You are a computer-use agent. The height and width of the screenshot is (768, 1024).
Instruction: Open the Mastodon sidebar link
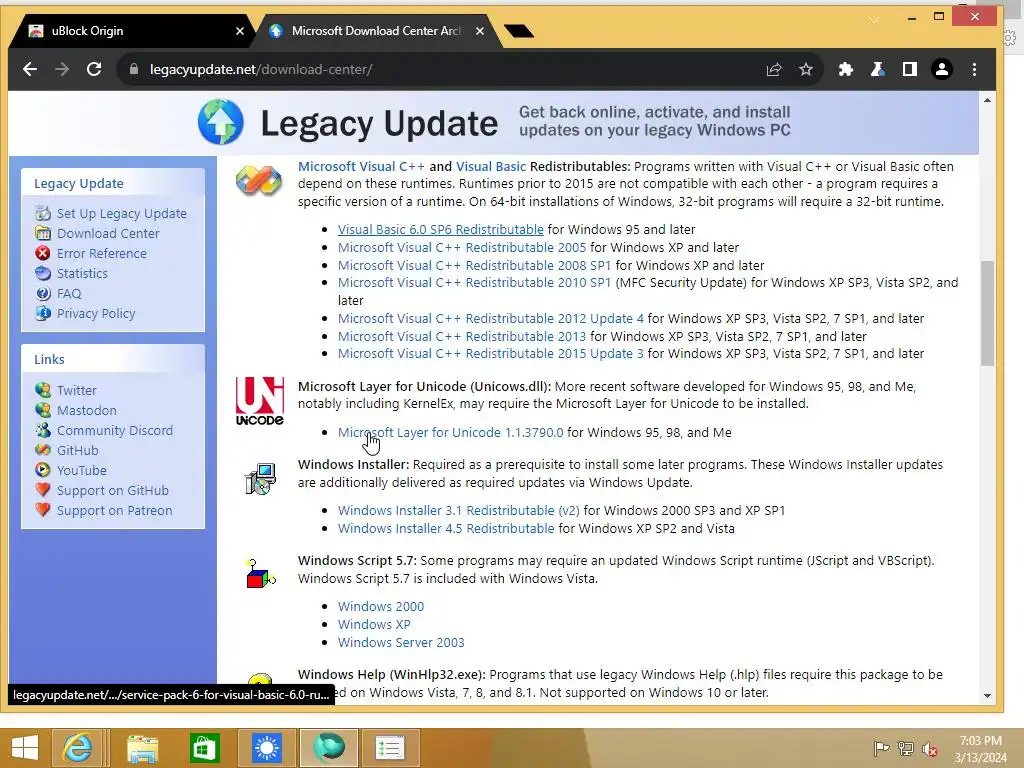(87, 410)
